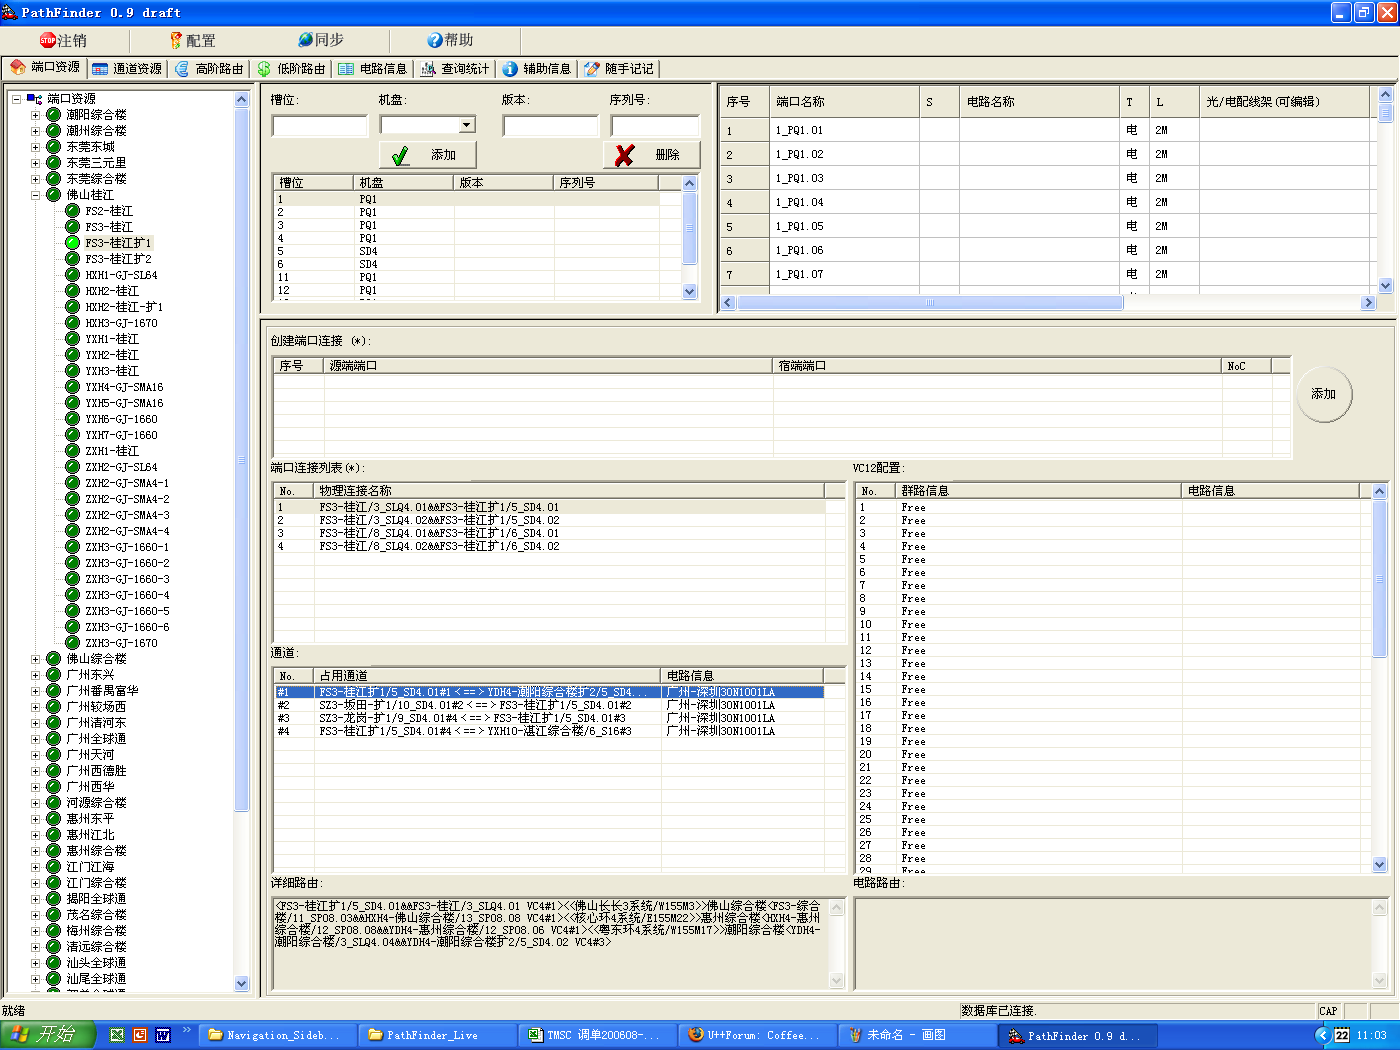
Task: Collapse the 佛山桂江 tree node
Action: point(35,195)
